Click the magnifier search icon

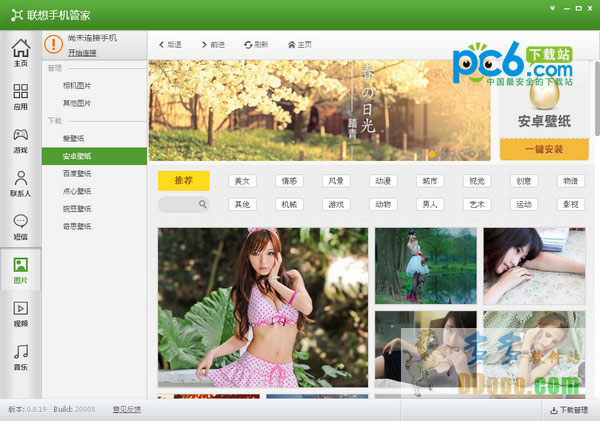point(203,204)
